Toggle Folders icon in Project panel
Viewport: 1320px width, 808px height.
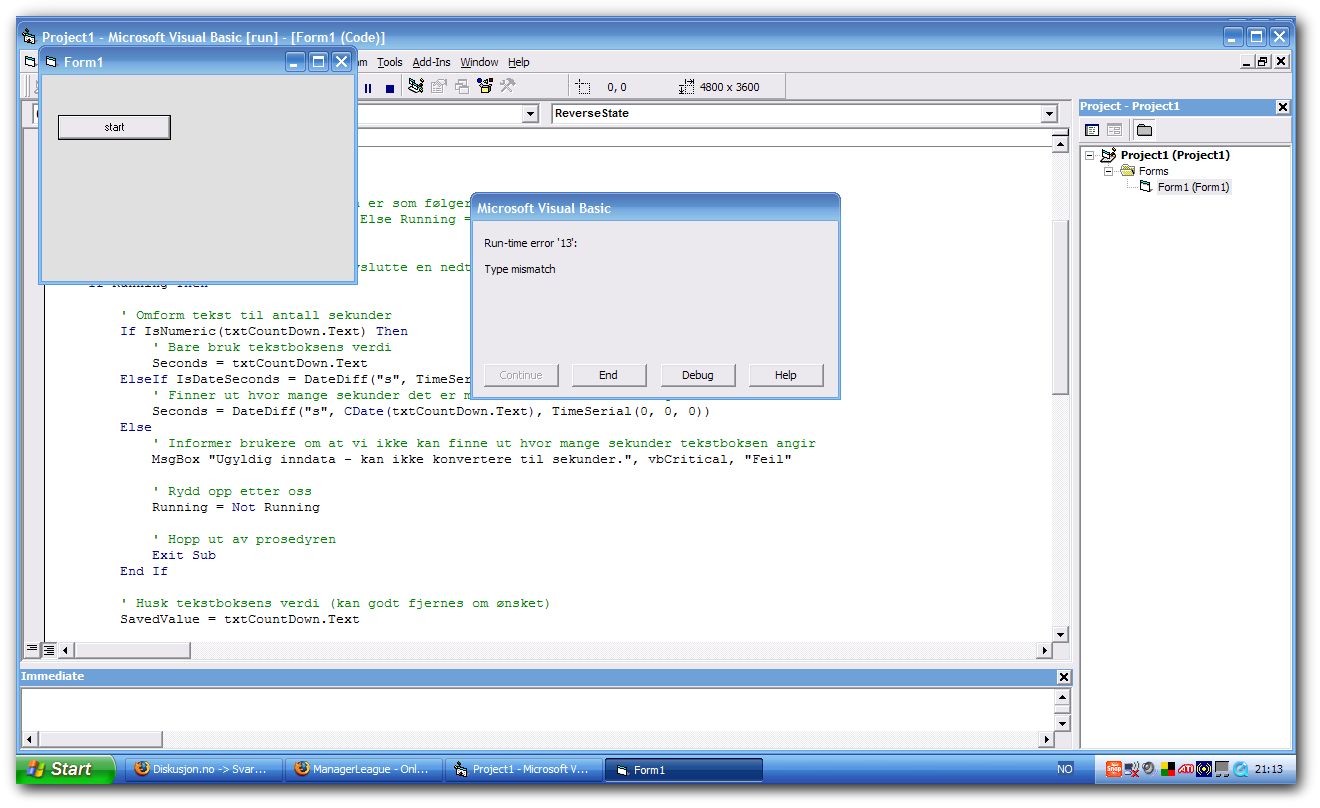click(x=1144, y=130)
